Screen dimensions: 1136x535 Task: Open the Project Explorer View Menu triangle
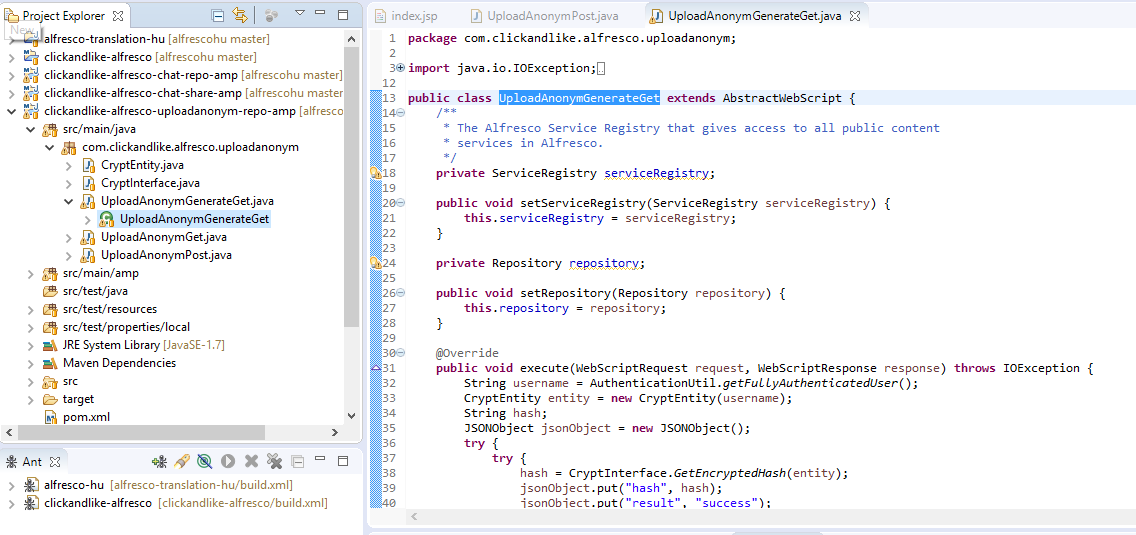pyautogui.click(x=300, y=14)
